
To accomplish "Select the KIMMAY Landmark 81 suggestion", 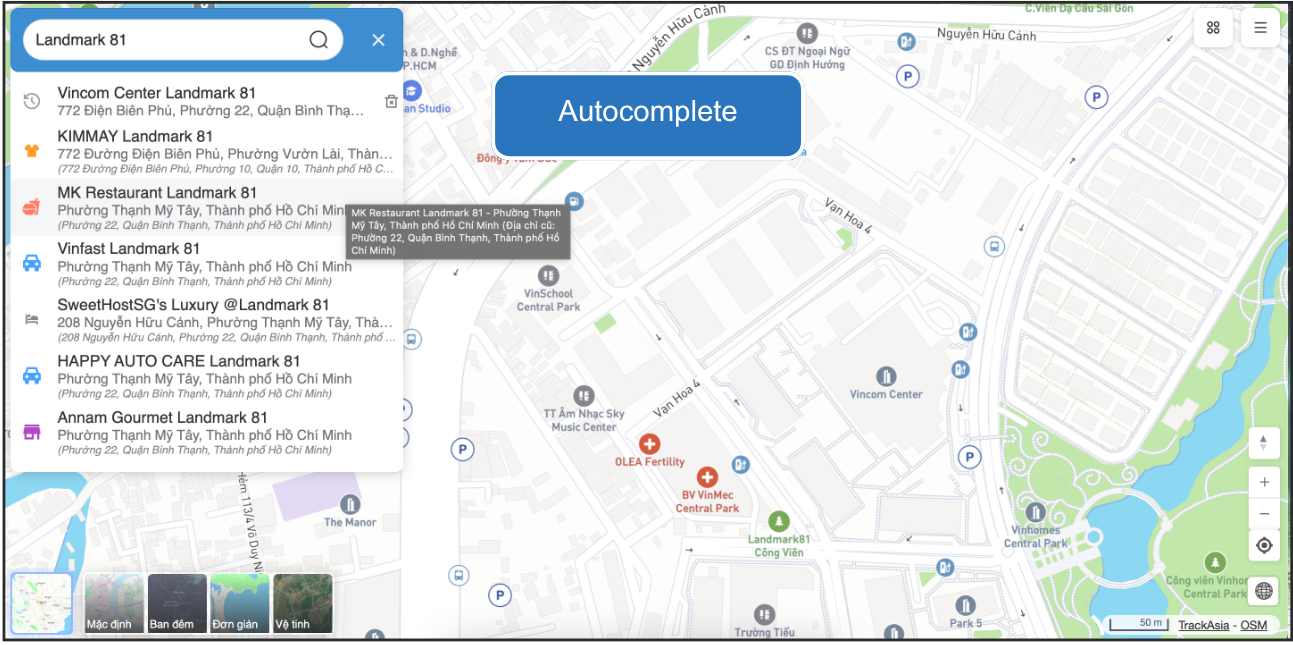I will 207,151.
